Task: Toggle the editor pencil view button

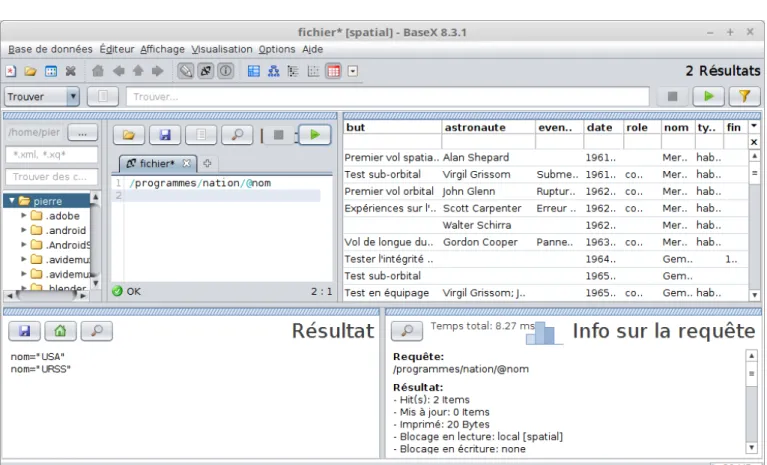Action: tap(185, 71)
